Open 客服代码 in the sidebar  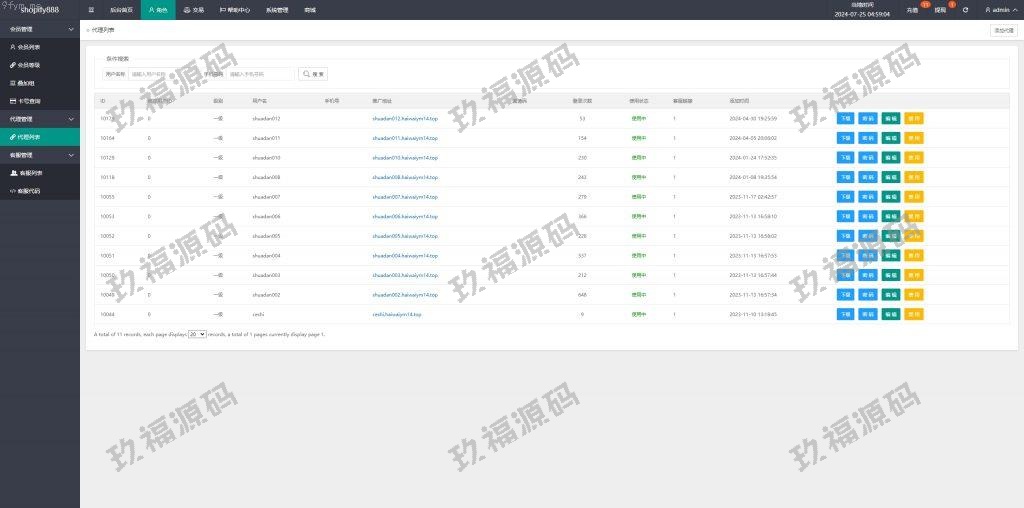click(30, 190)
